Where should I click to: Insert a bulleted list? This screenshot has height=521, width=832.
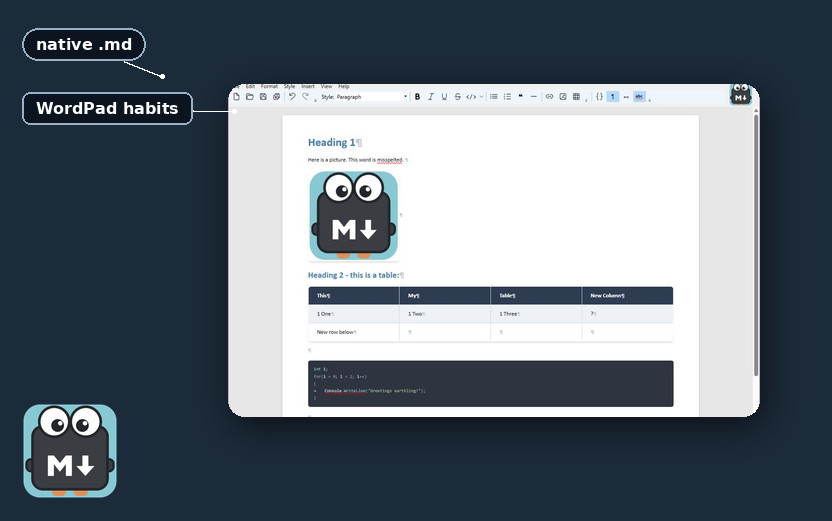pyautogui.click(x=493, y=97)
